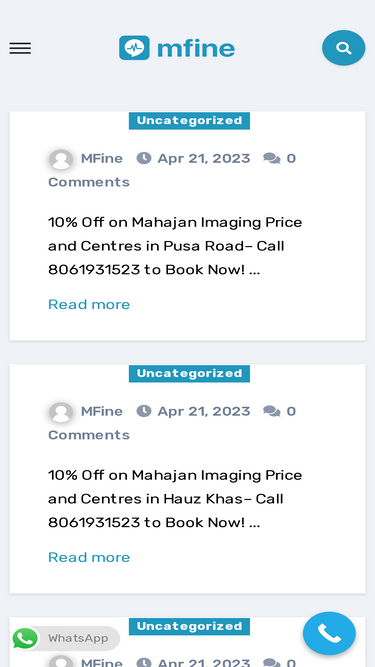Screen dimensions: 375x667
Task: Click the MFine author avatar in first post
Action: 61,160
